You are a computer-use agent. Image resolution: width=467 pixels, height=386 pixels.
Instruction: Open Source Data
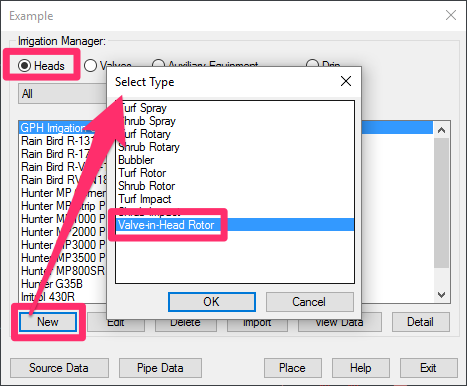59,368
